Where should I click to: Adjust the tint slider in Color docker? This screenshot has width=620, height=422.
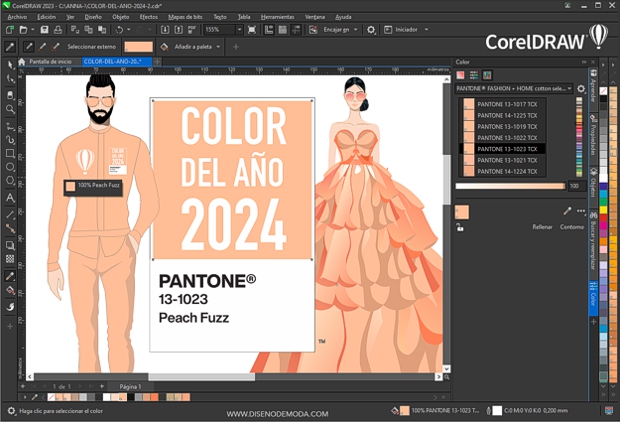click(x=510, y=186)
